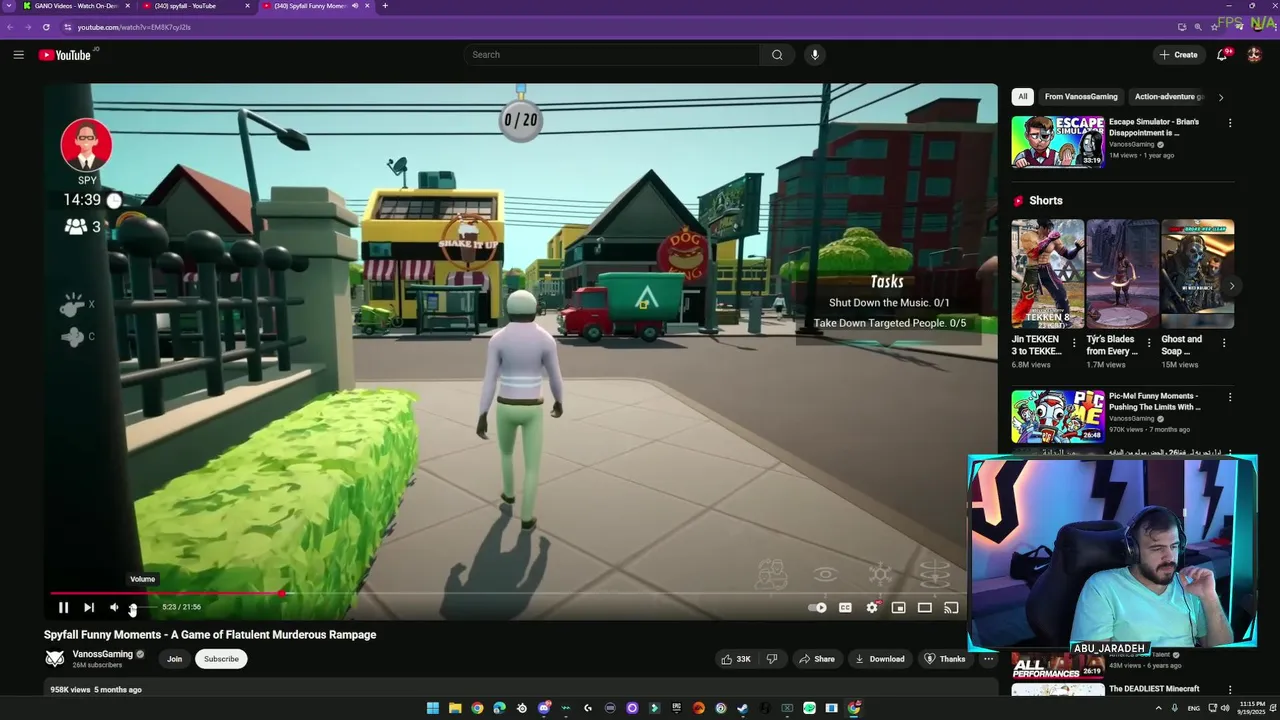Image resolution: width=1280 pixels, height=720 pixels.
Task: Click the Join button
Action: [175, 659]
